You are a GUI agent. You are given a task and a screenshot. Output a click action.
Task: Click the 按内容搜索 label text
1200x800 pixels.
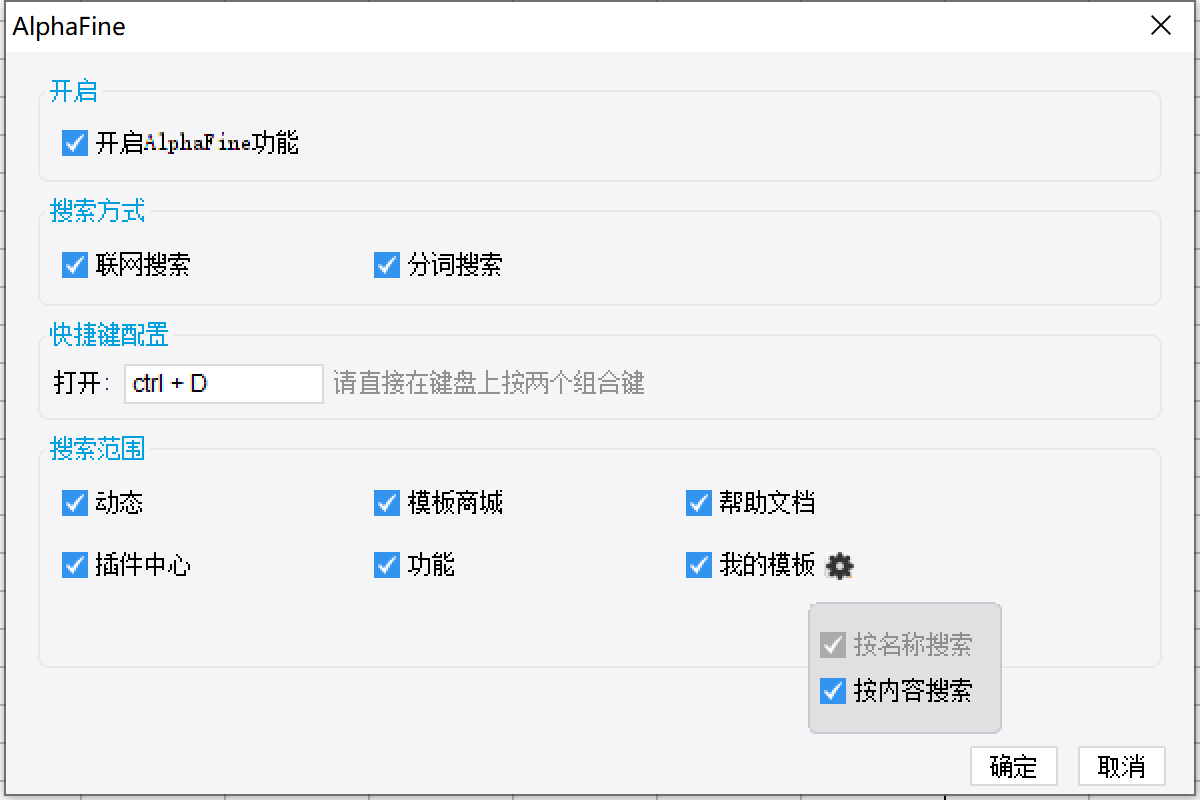pyautogui.click(x=912, y=690)
